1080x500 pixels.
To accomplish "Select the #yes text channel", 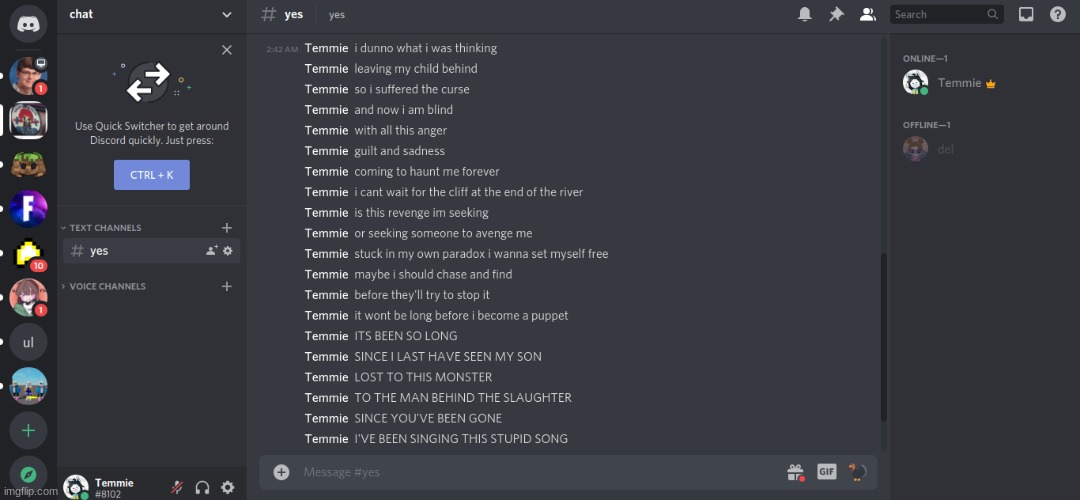I will [152, 251].
